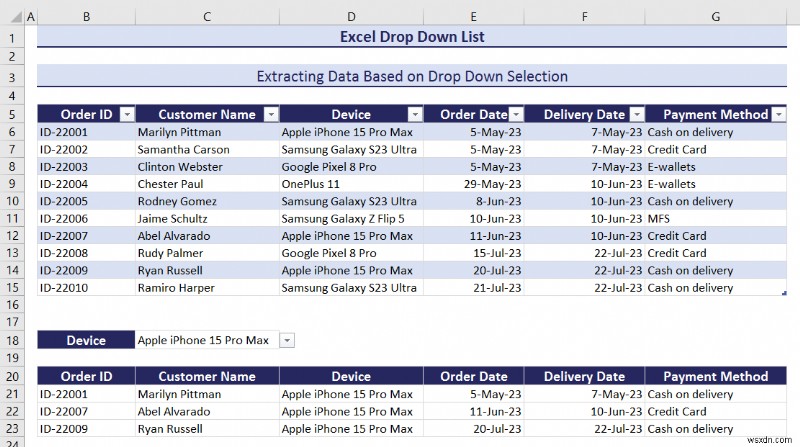Select 'Credit Card' in row 7
The height and width of the screenshot is (447, 800).
point(716,150)
